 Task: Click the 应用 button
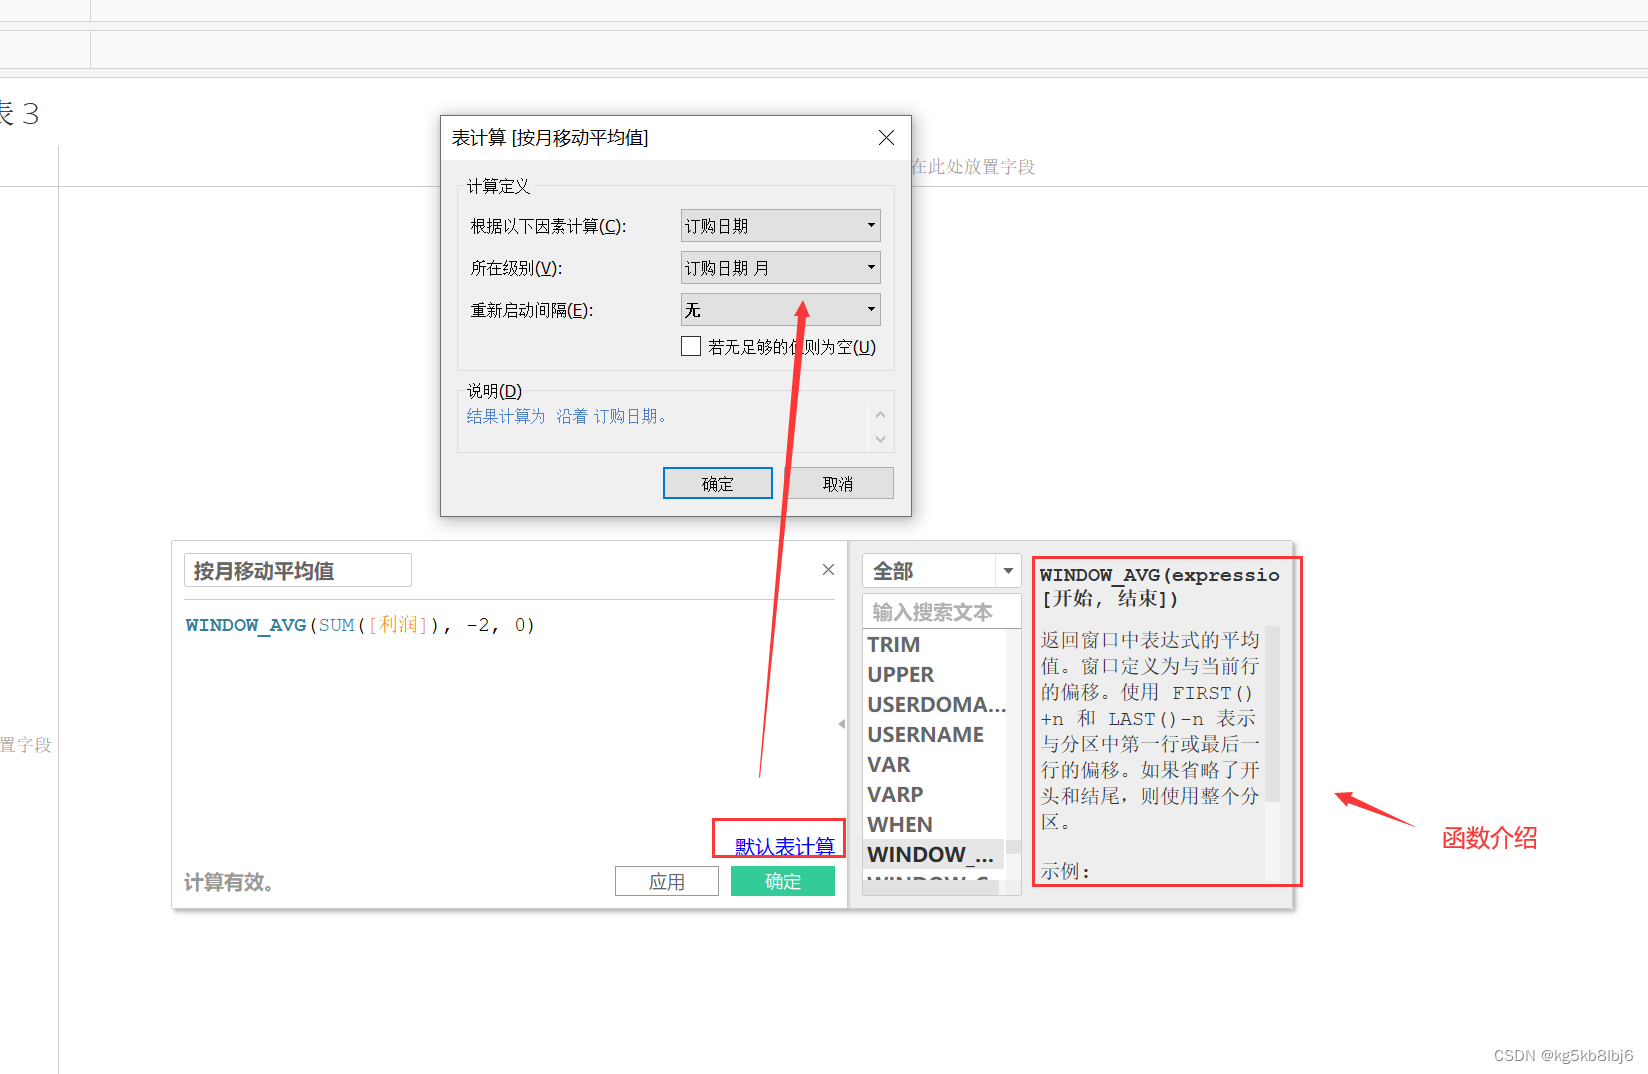666,881
